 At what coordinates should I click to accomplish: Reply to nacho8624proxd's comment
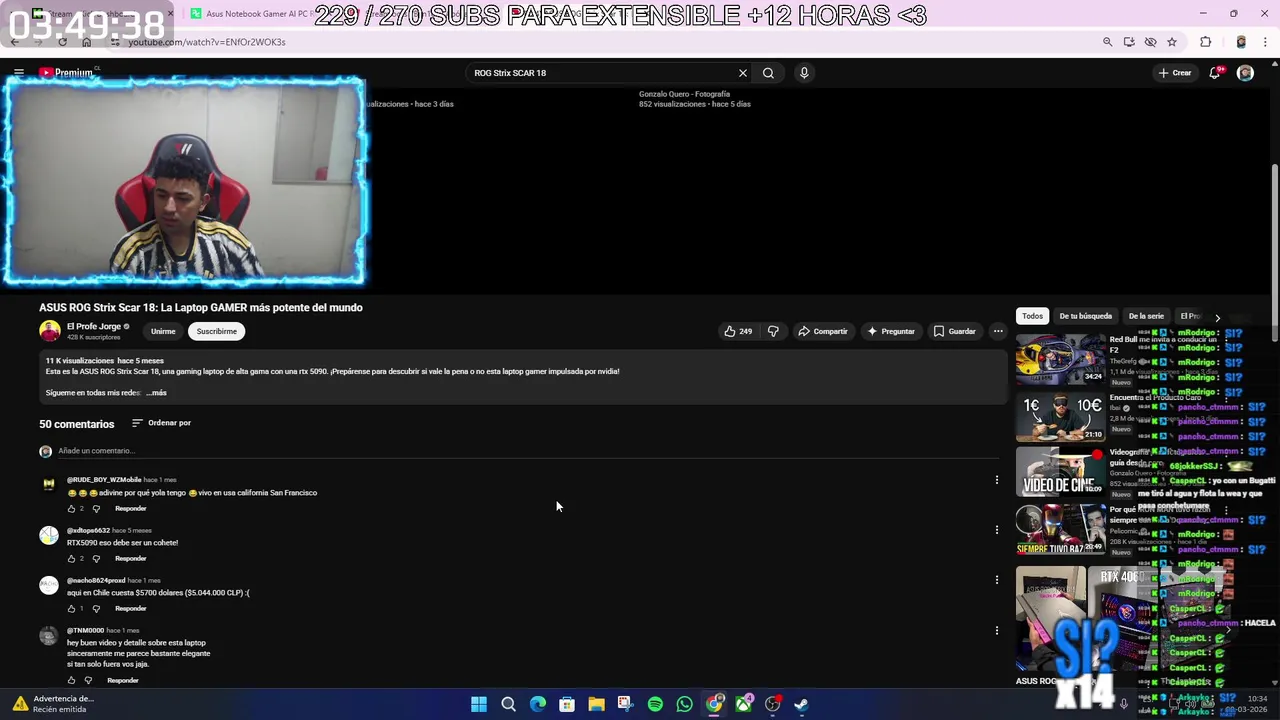click(x=130, y=609)
